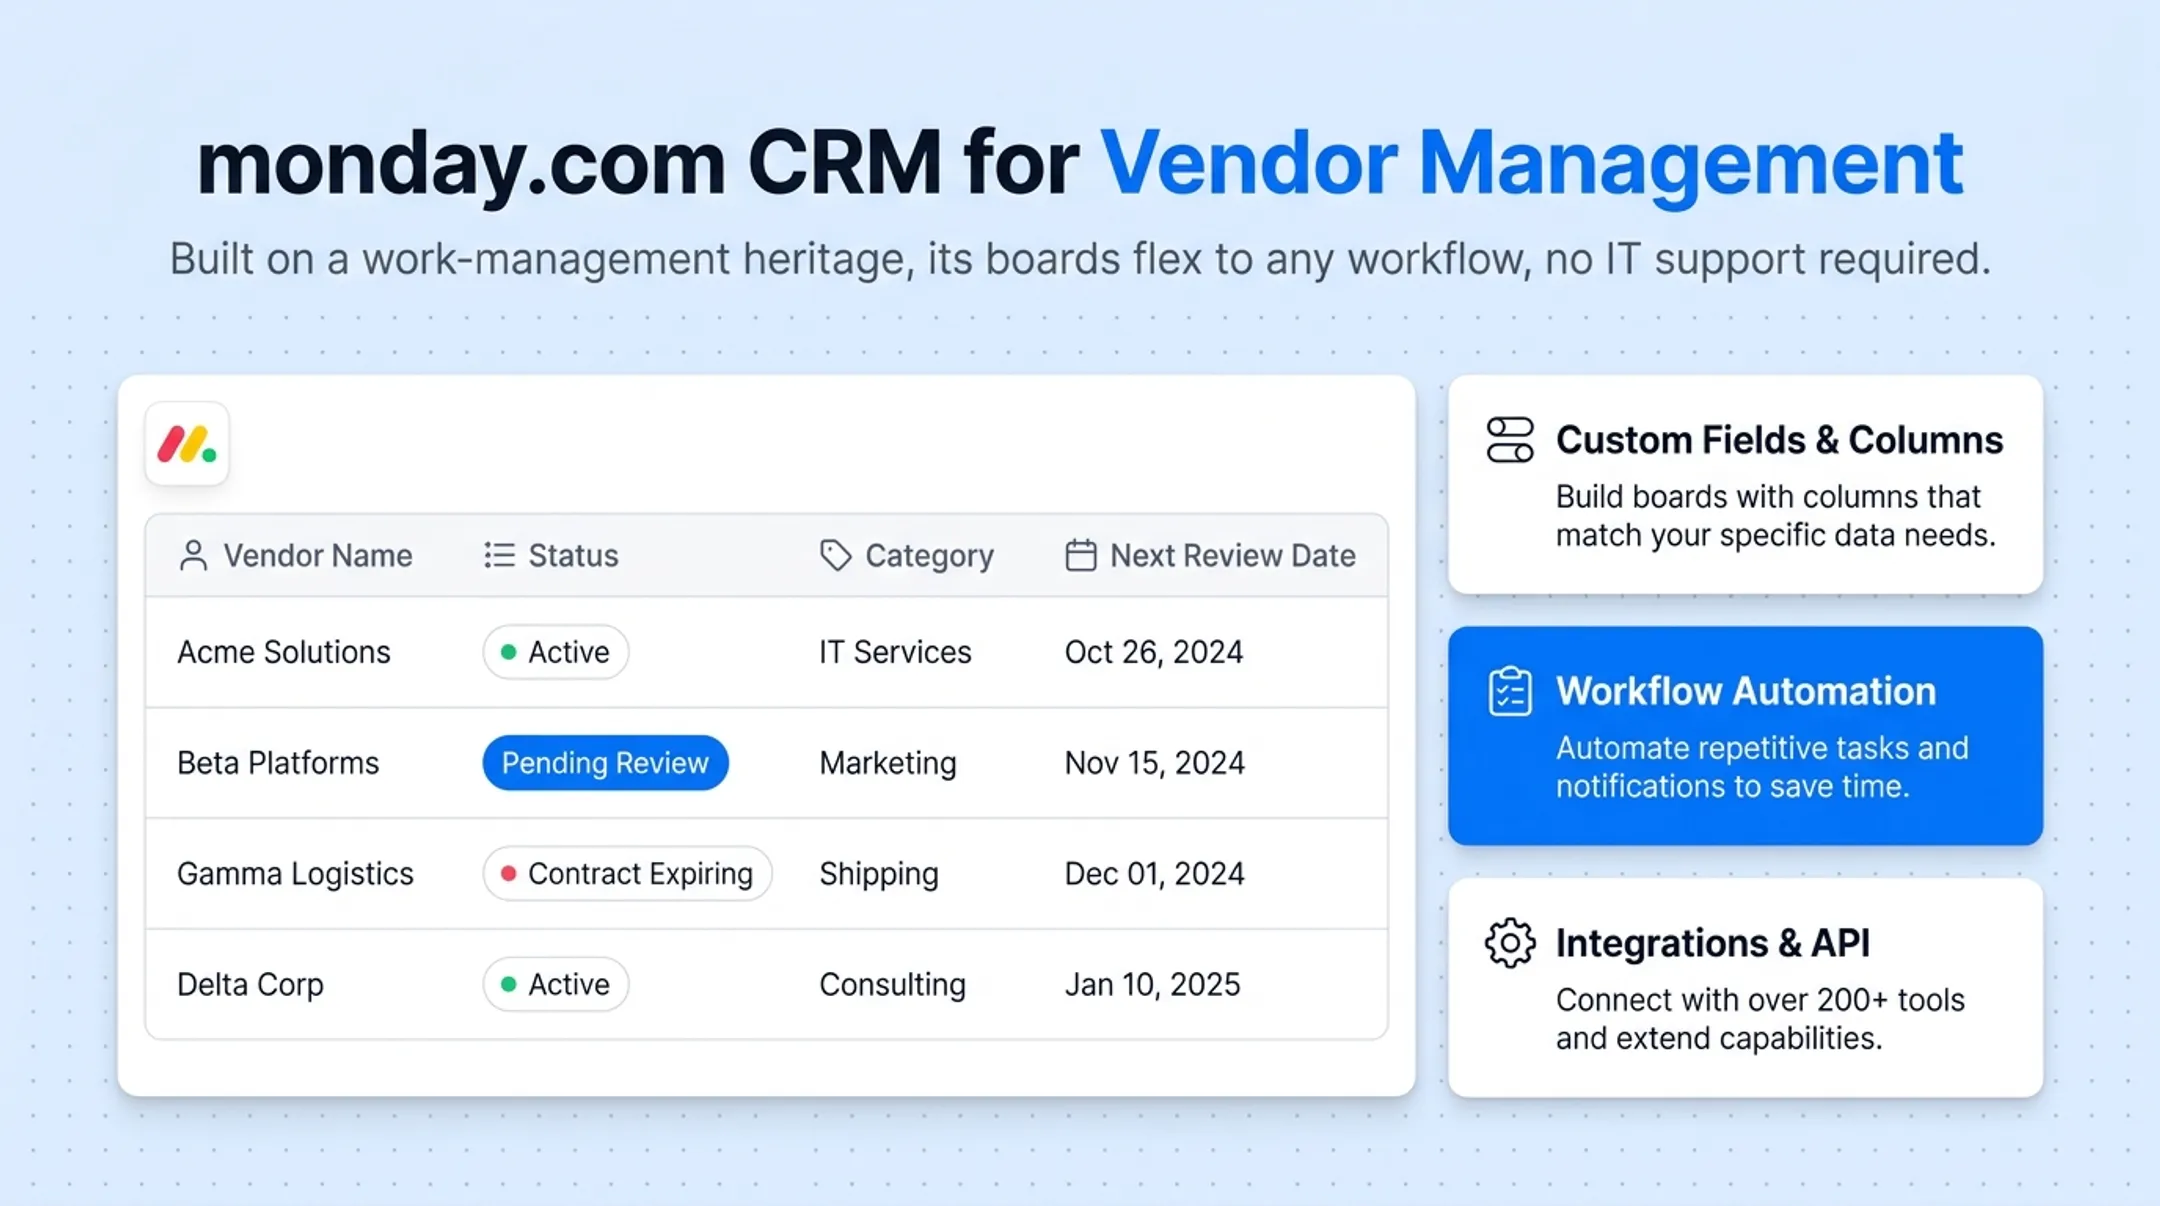Click the Consulting category cell
The height and width of the screenshot is (1206, 2160).
click(892, 985)
